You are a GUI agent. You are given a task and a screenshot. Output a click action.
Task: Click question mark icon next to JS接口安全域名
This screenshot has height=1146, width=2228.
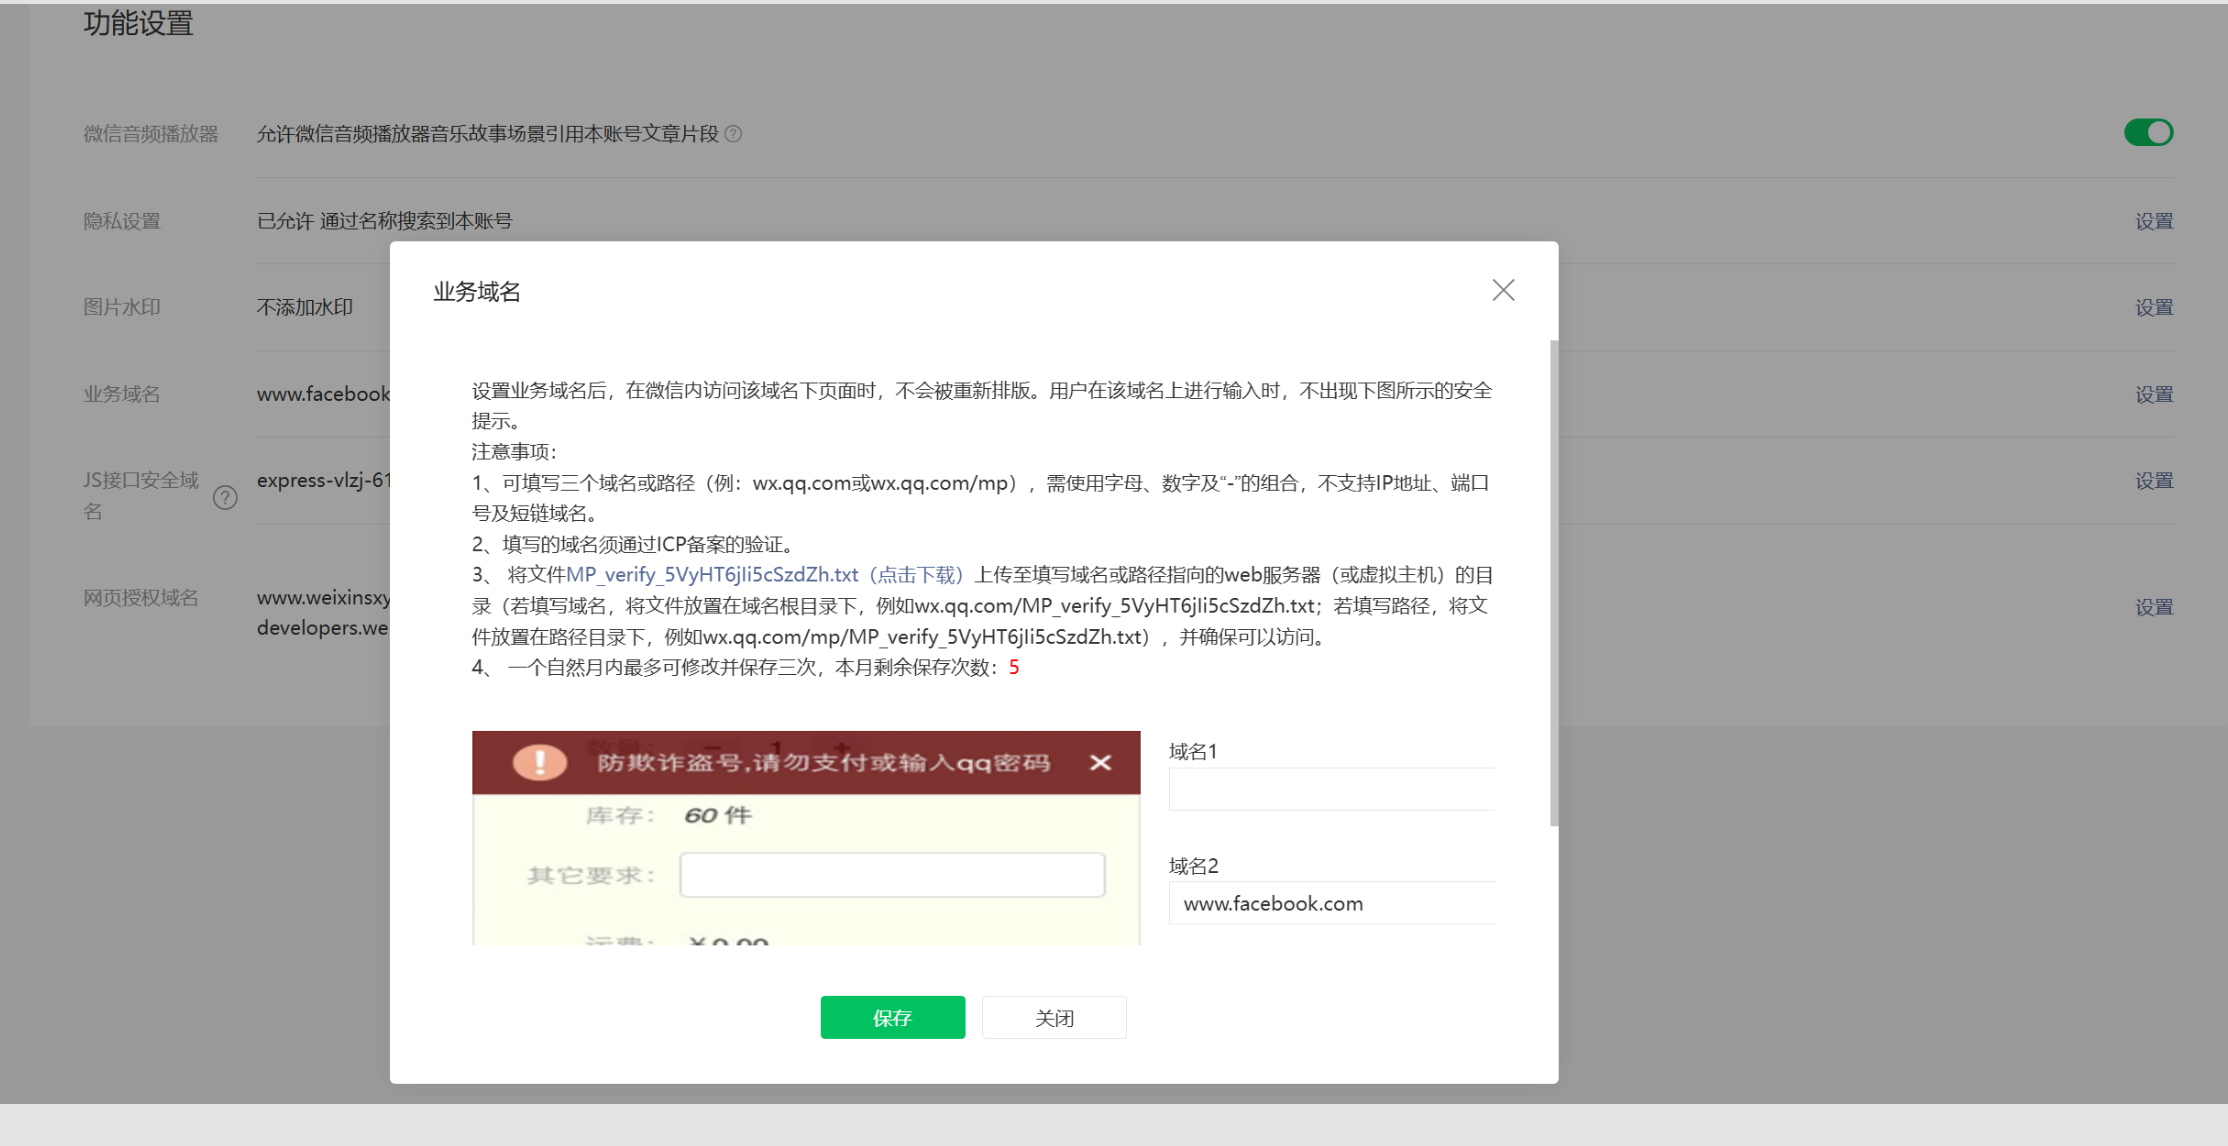click(x=226, y=497)
